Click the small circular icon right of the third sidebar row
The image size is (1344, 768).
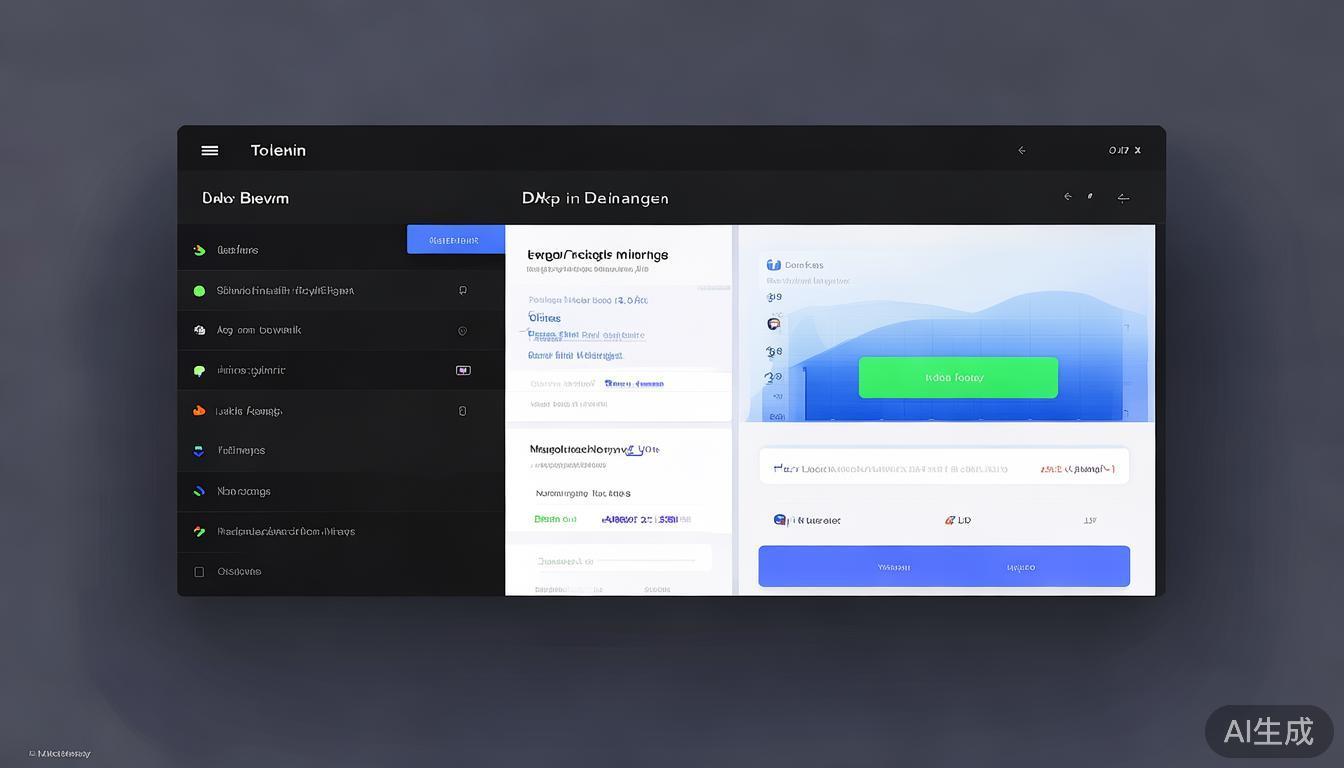pyautogui.click(x=462, y=331)
